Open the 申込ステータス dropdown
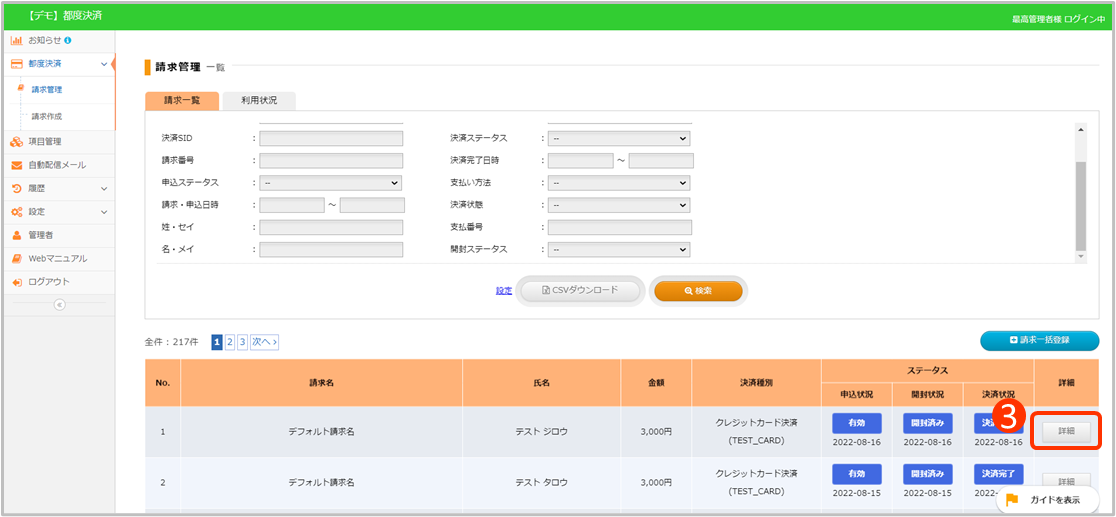This screenshot has width=1116, height=517. coord(330,183)
